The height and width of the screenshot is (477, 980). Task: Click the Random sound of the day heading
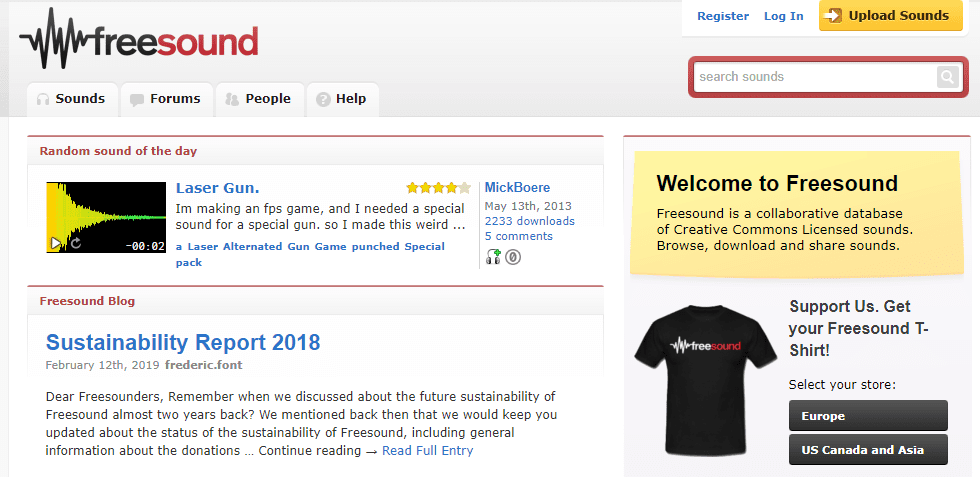point(118,151)
